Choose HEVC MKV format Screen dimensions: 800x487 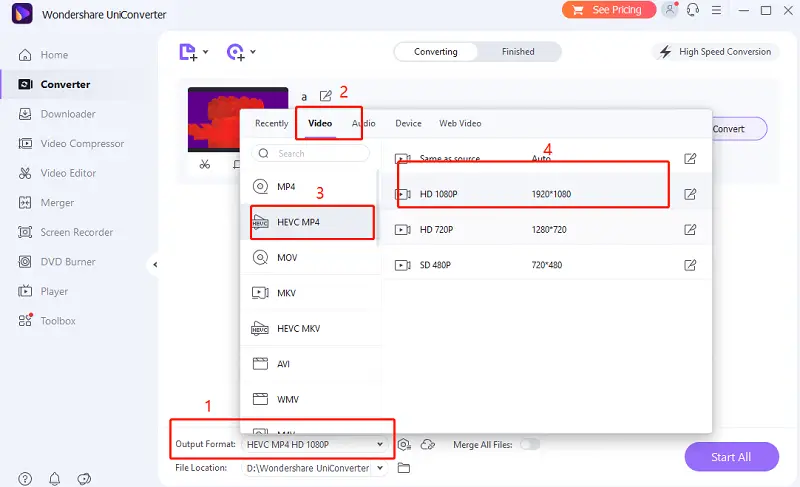coord(310,328)
